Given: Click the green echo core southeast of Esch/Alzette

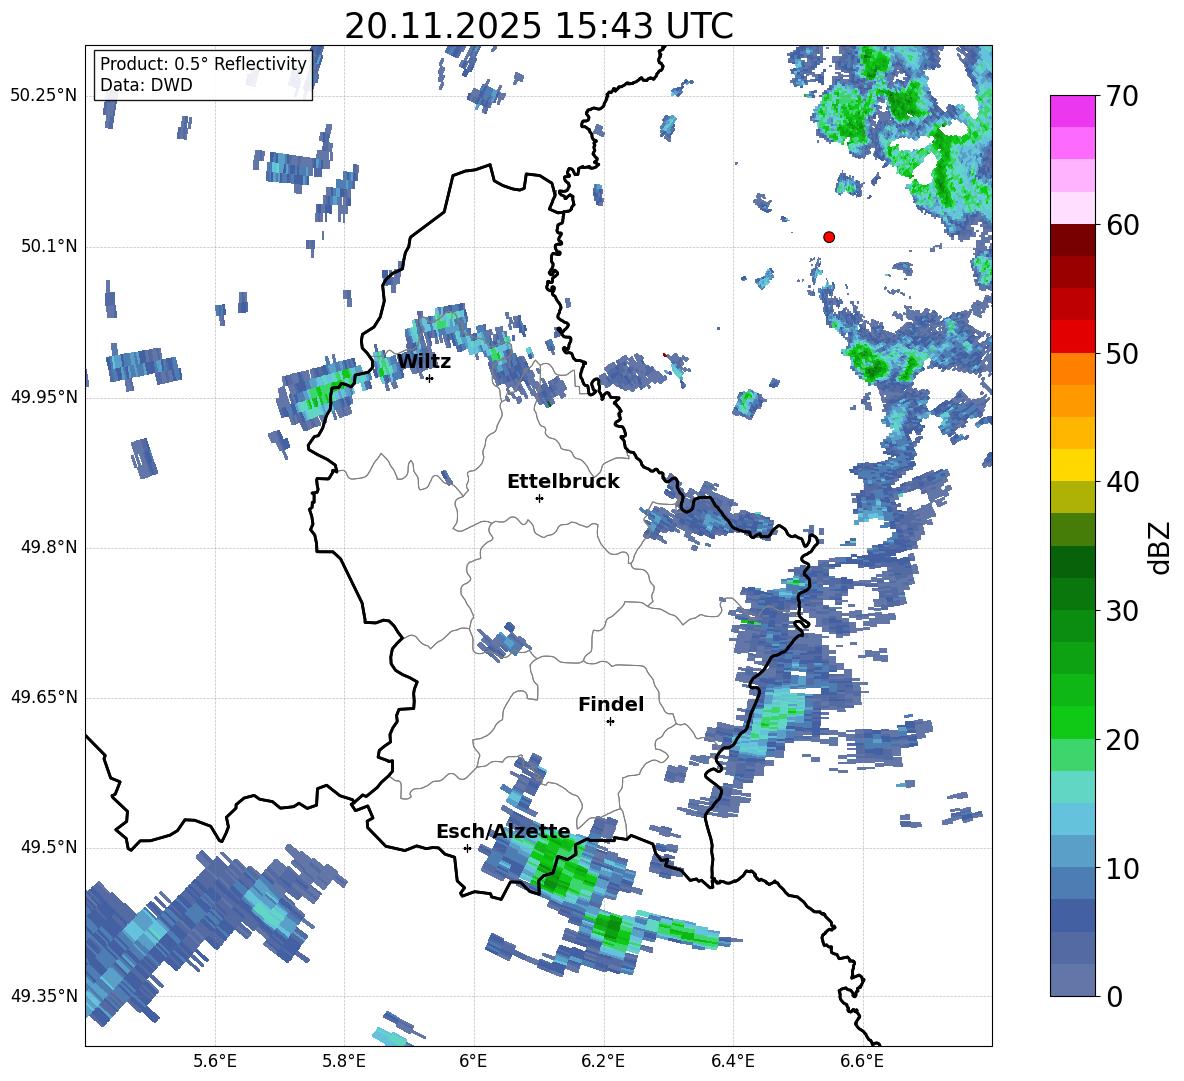Looking at the screenshot, I should pos(561,867).
